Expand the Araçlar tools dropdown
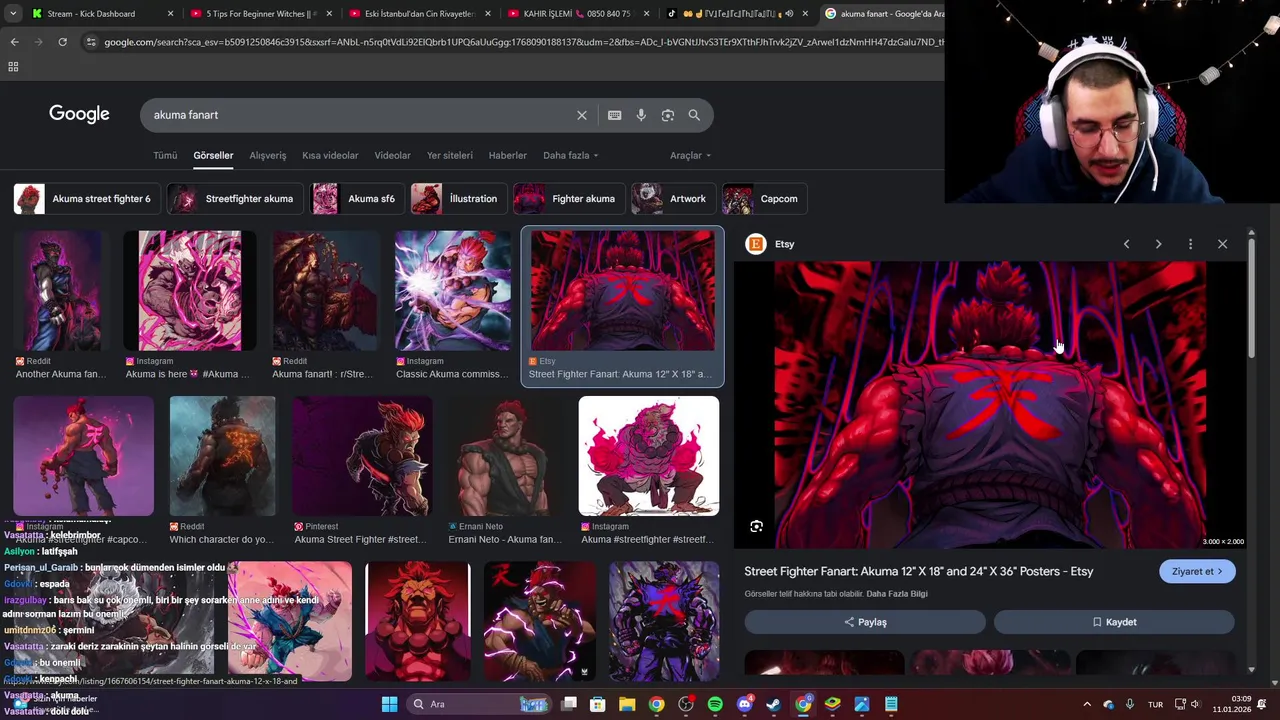This screenshot has width=1280, height=720. 690,155
